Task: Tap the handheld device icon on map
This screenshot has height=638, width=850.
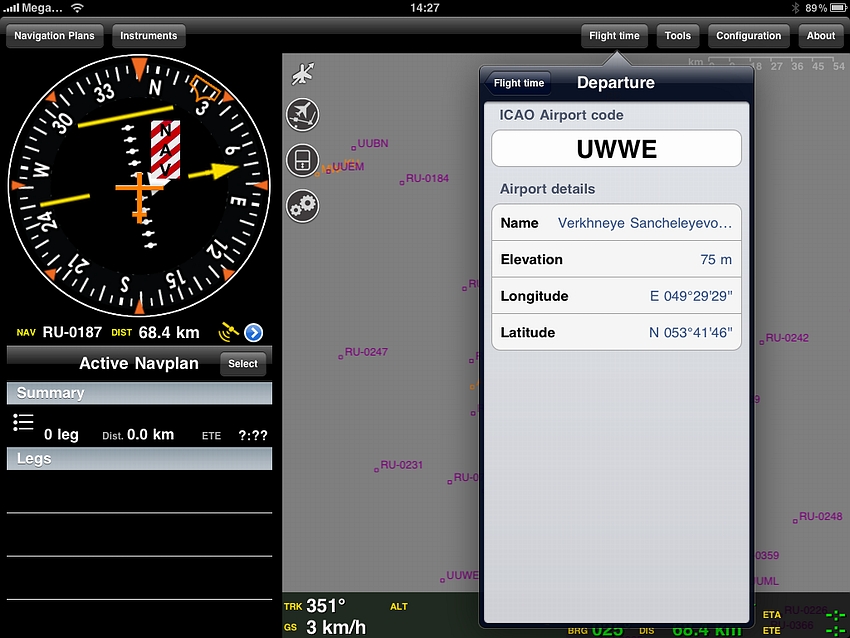Action: [x=302, y=160]
